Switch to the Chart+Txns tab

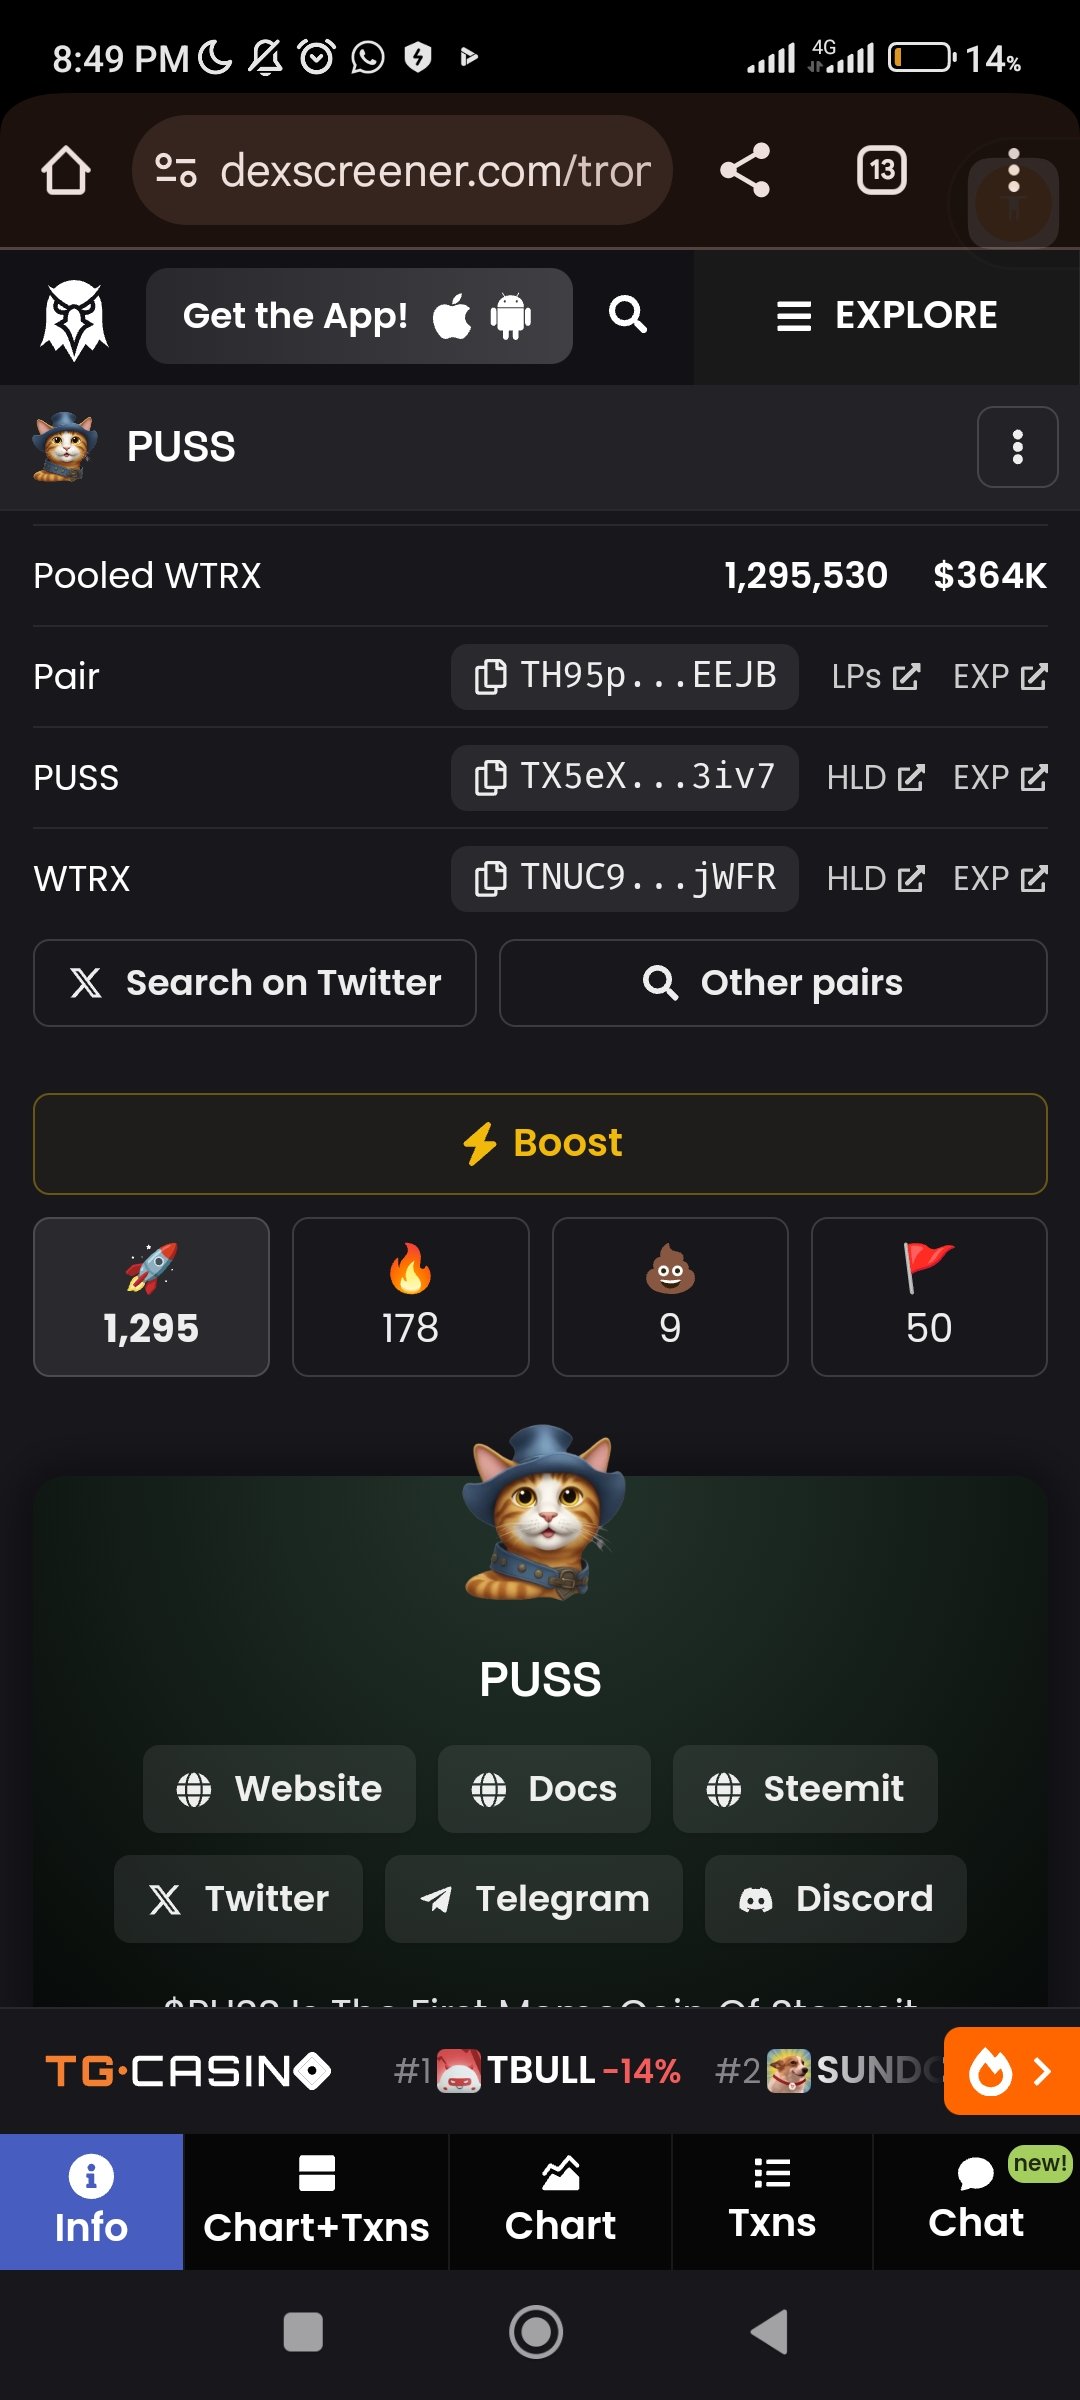tap(316, 2202)
